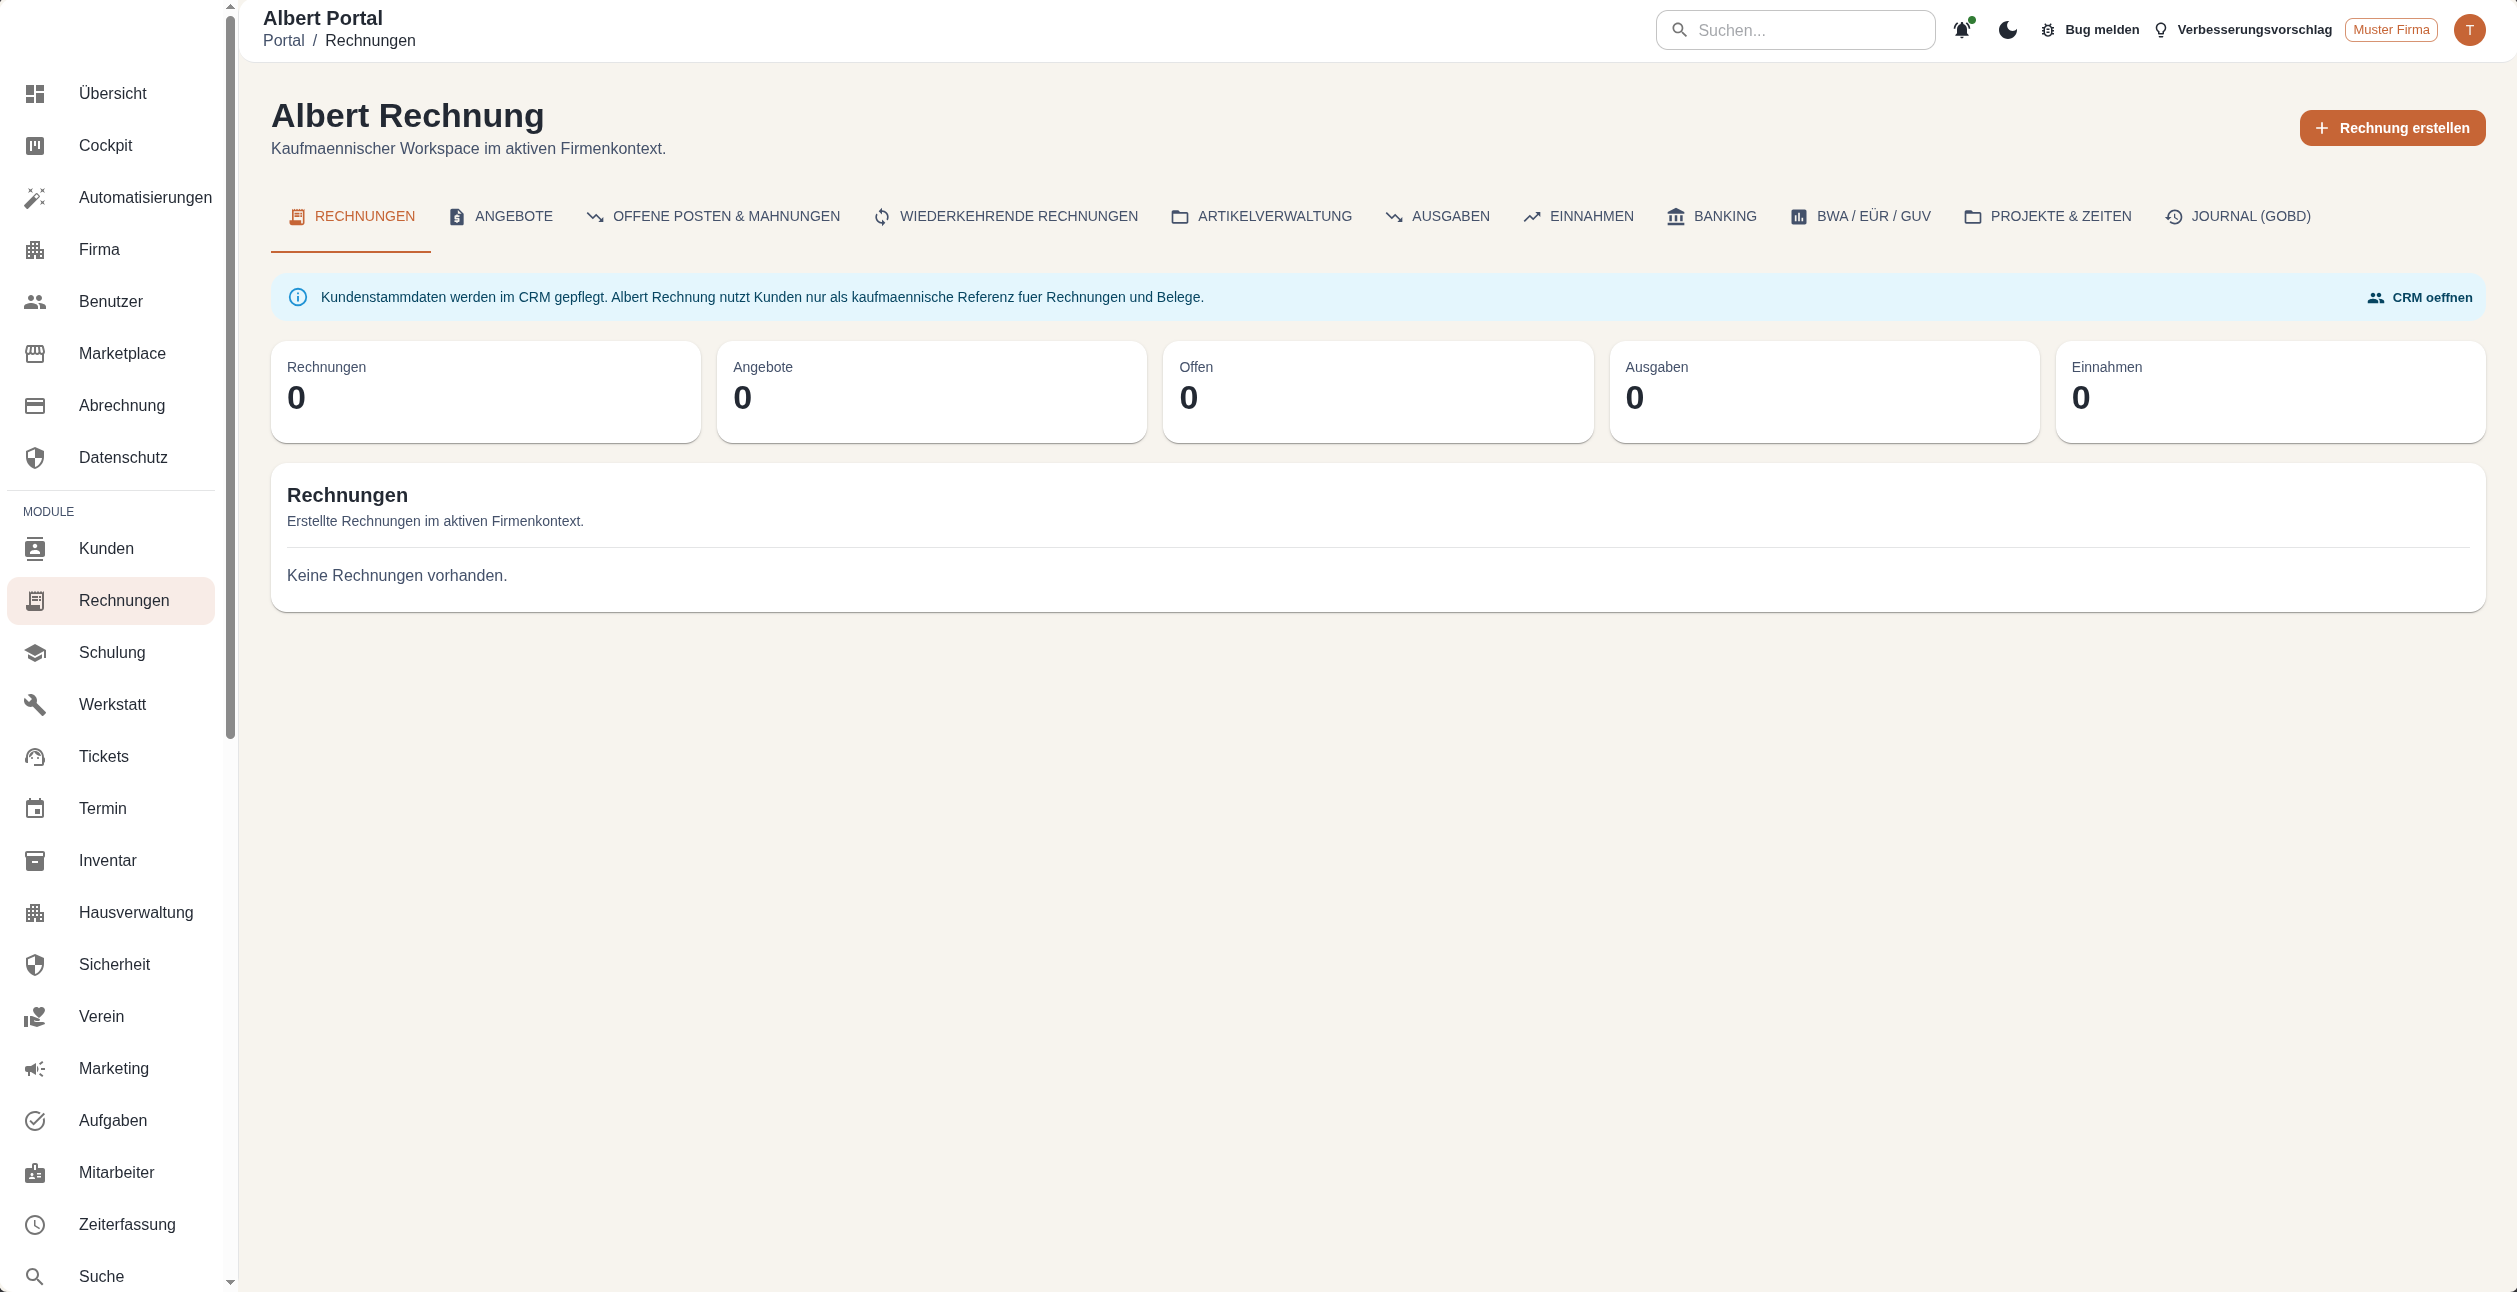Click the sidebar vertical scrollbar thumb
Viewport: 2517px width, 1292px height.
(x=230, y=377)
